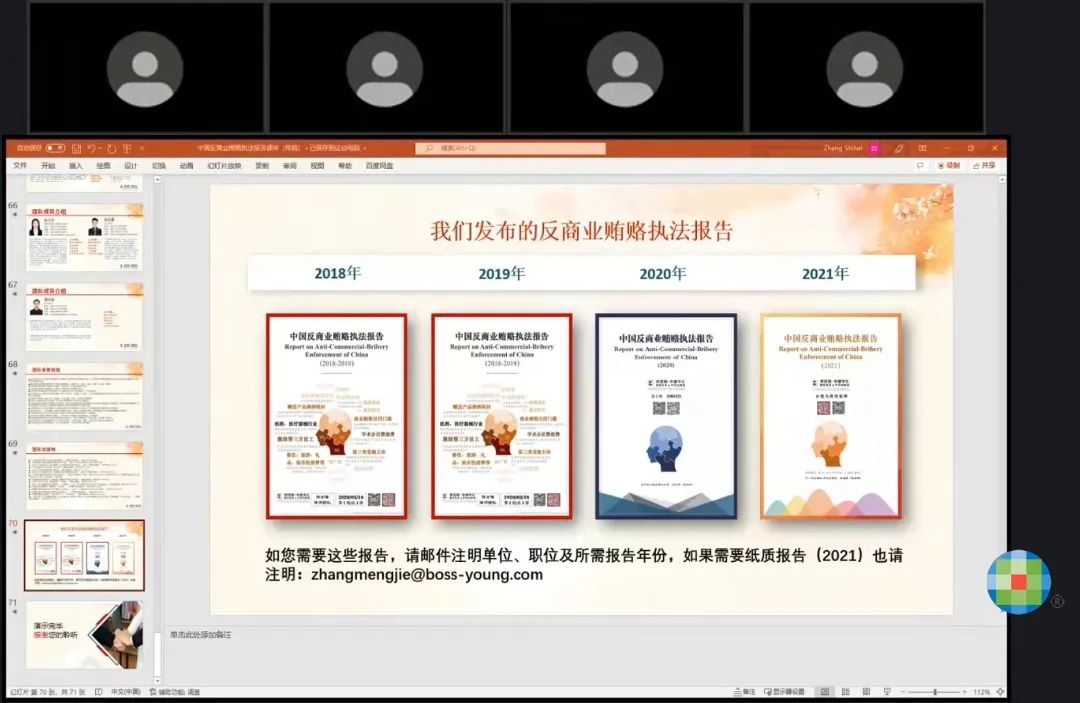Click the 录制 (Record) button at top right
The image size is (1080, 703).
coord(948,165)
